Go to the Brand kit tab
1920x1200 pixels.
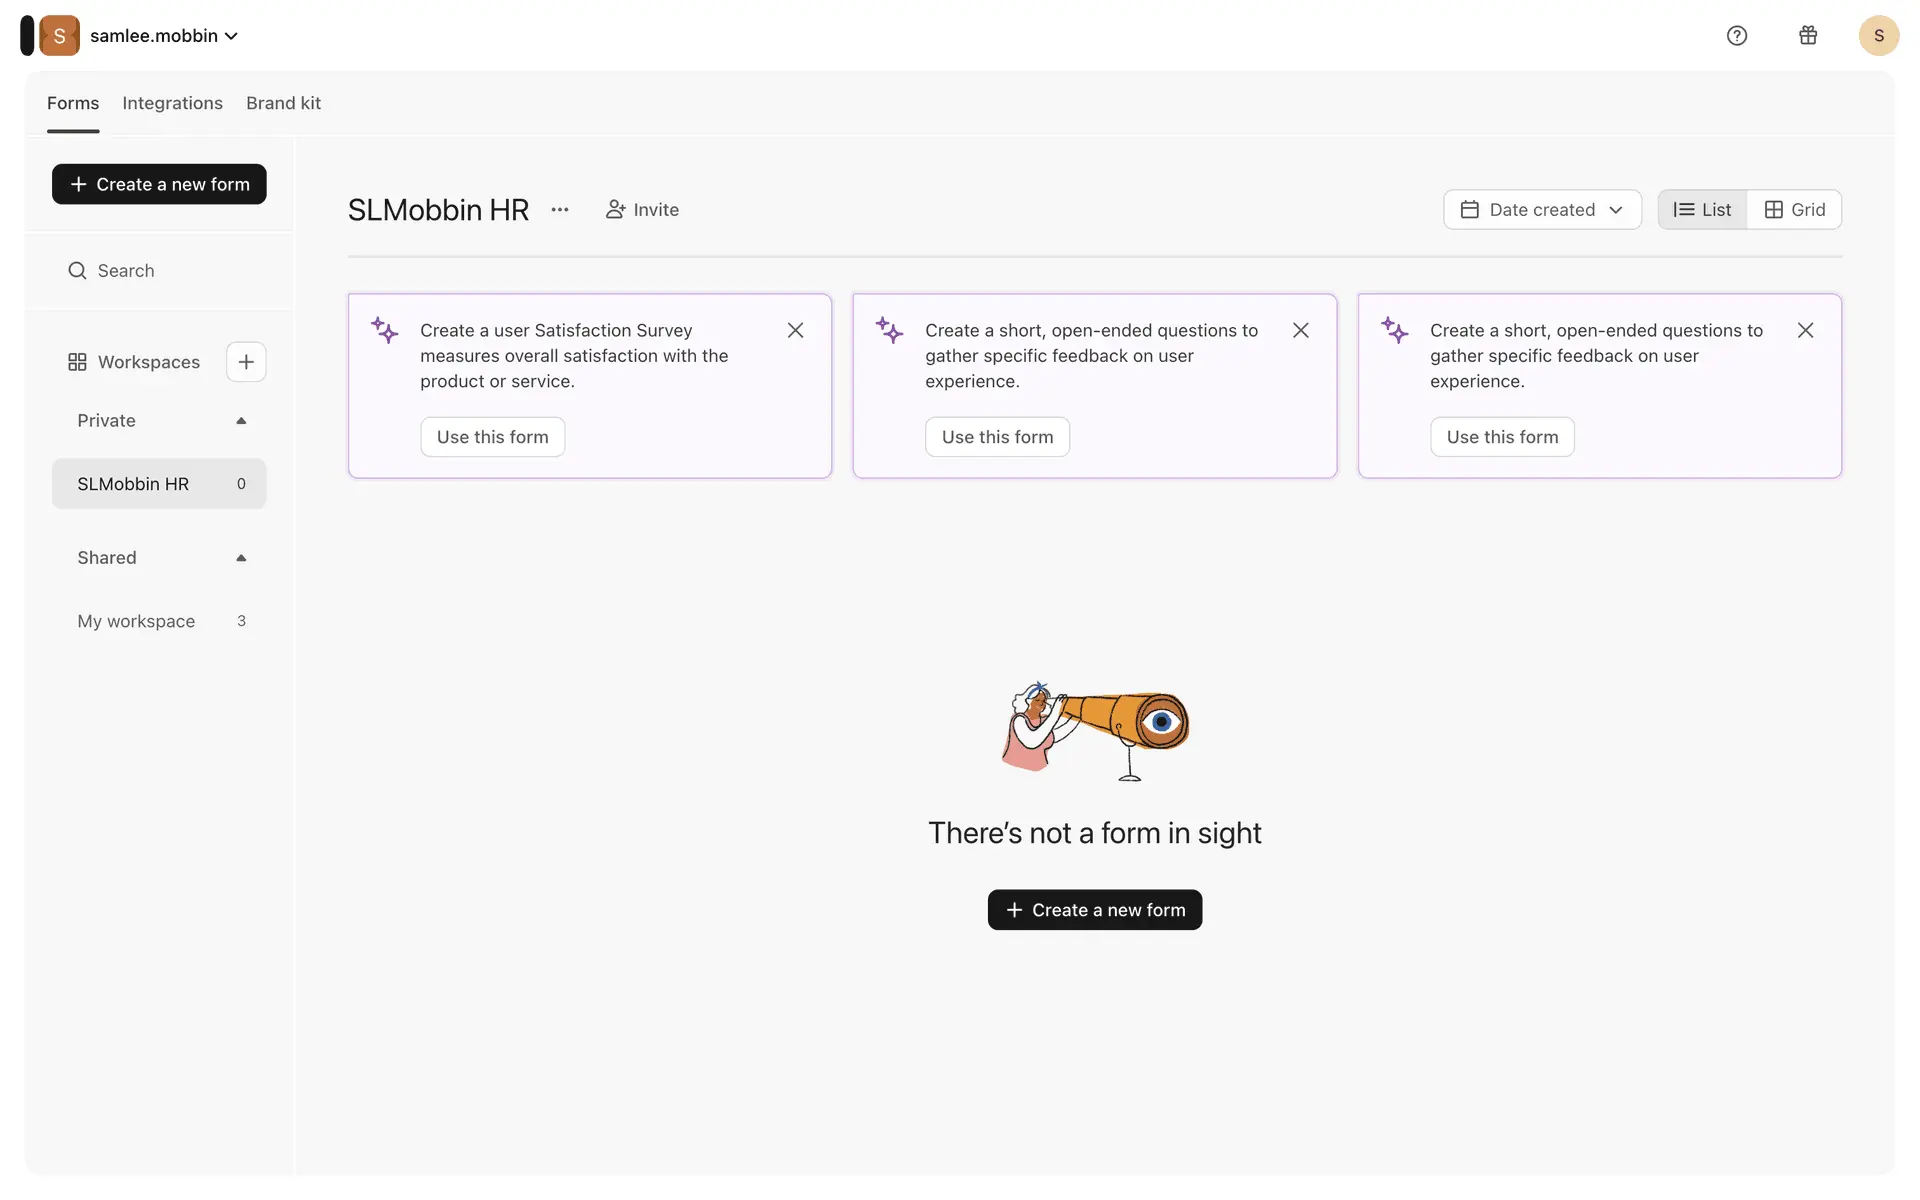click(x=283, y=103)
